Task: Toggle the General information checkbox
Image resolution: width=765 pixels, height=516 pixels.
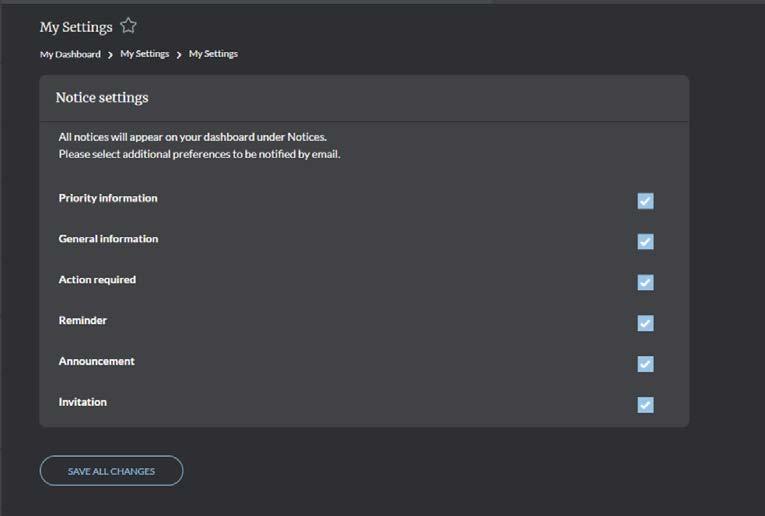Action: [645, 242]
